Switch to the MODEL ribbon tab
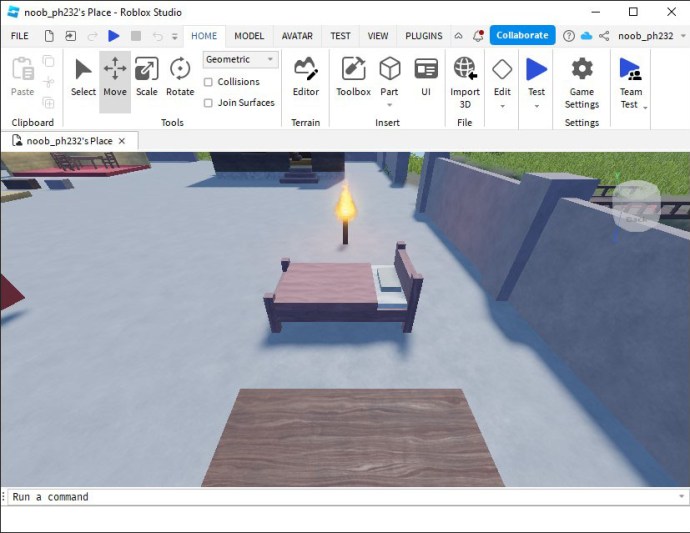 click(x=249, y=36)
